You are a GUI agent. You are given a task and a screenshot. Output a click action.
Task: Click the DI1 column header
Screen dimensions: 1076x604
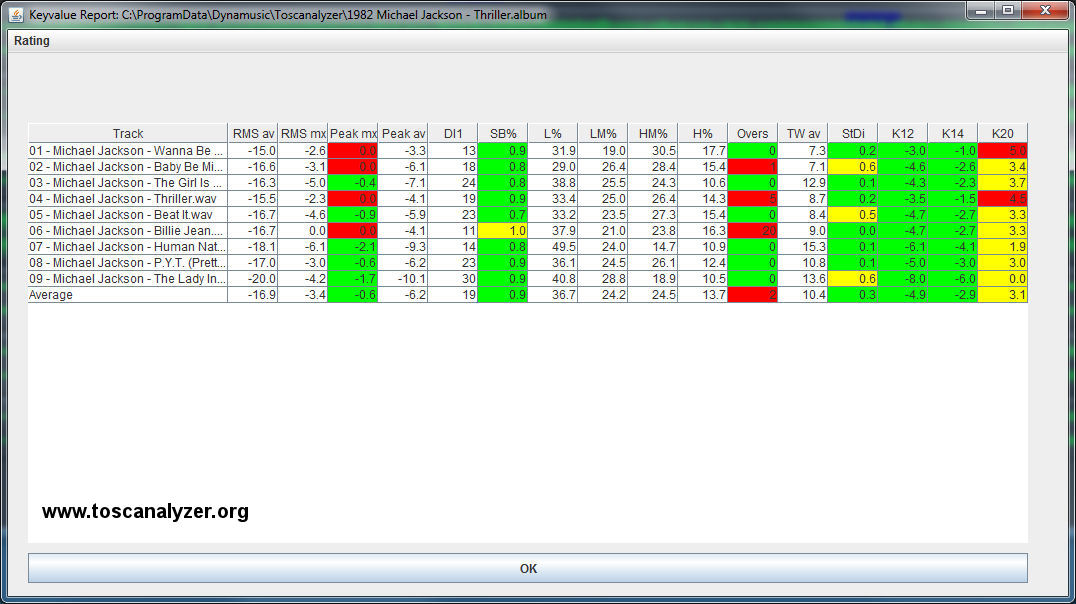[x=453, y=134]
